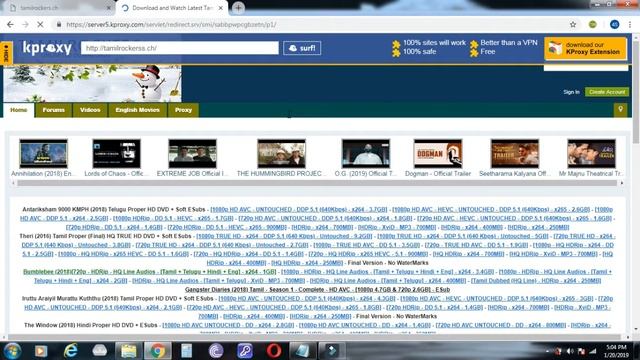Click the carousel scroll left arrow
The image size is (640, 360).
[x=13, y=183]
